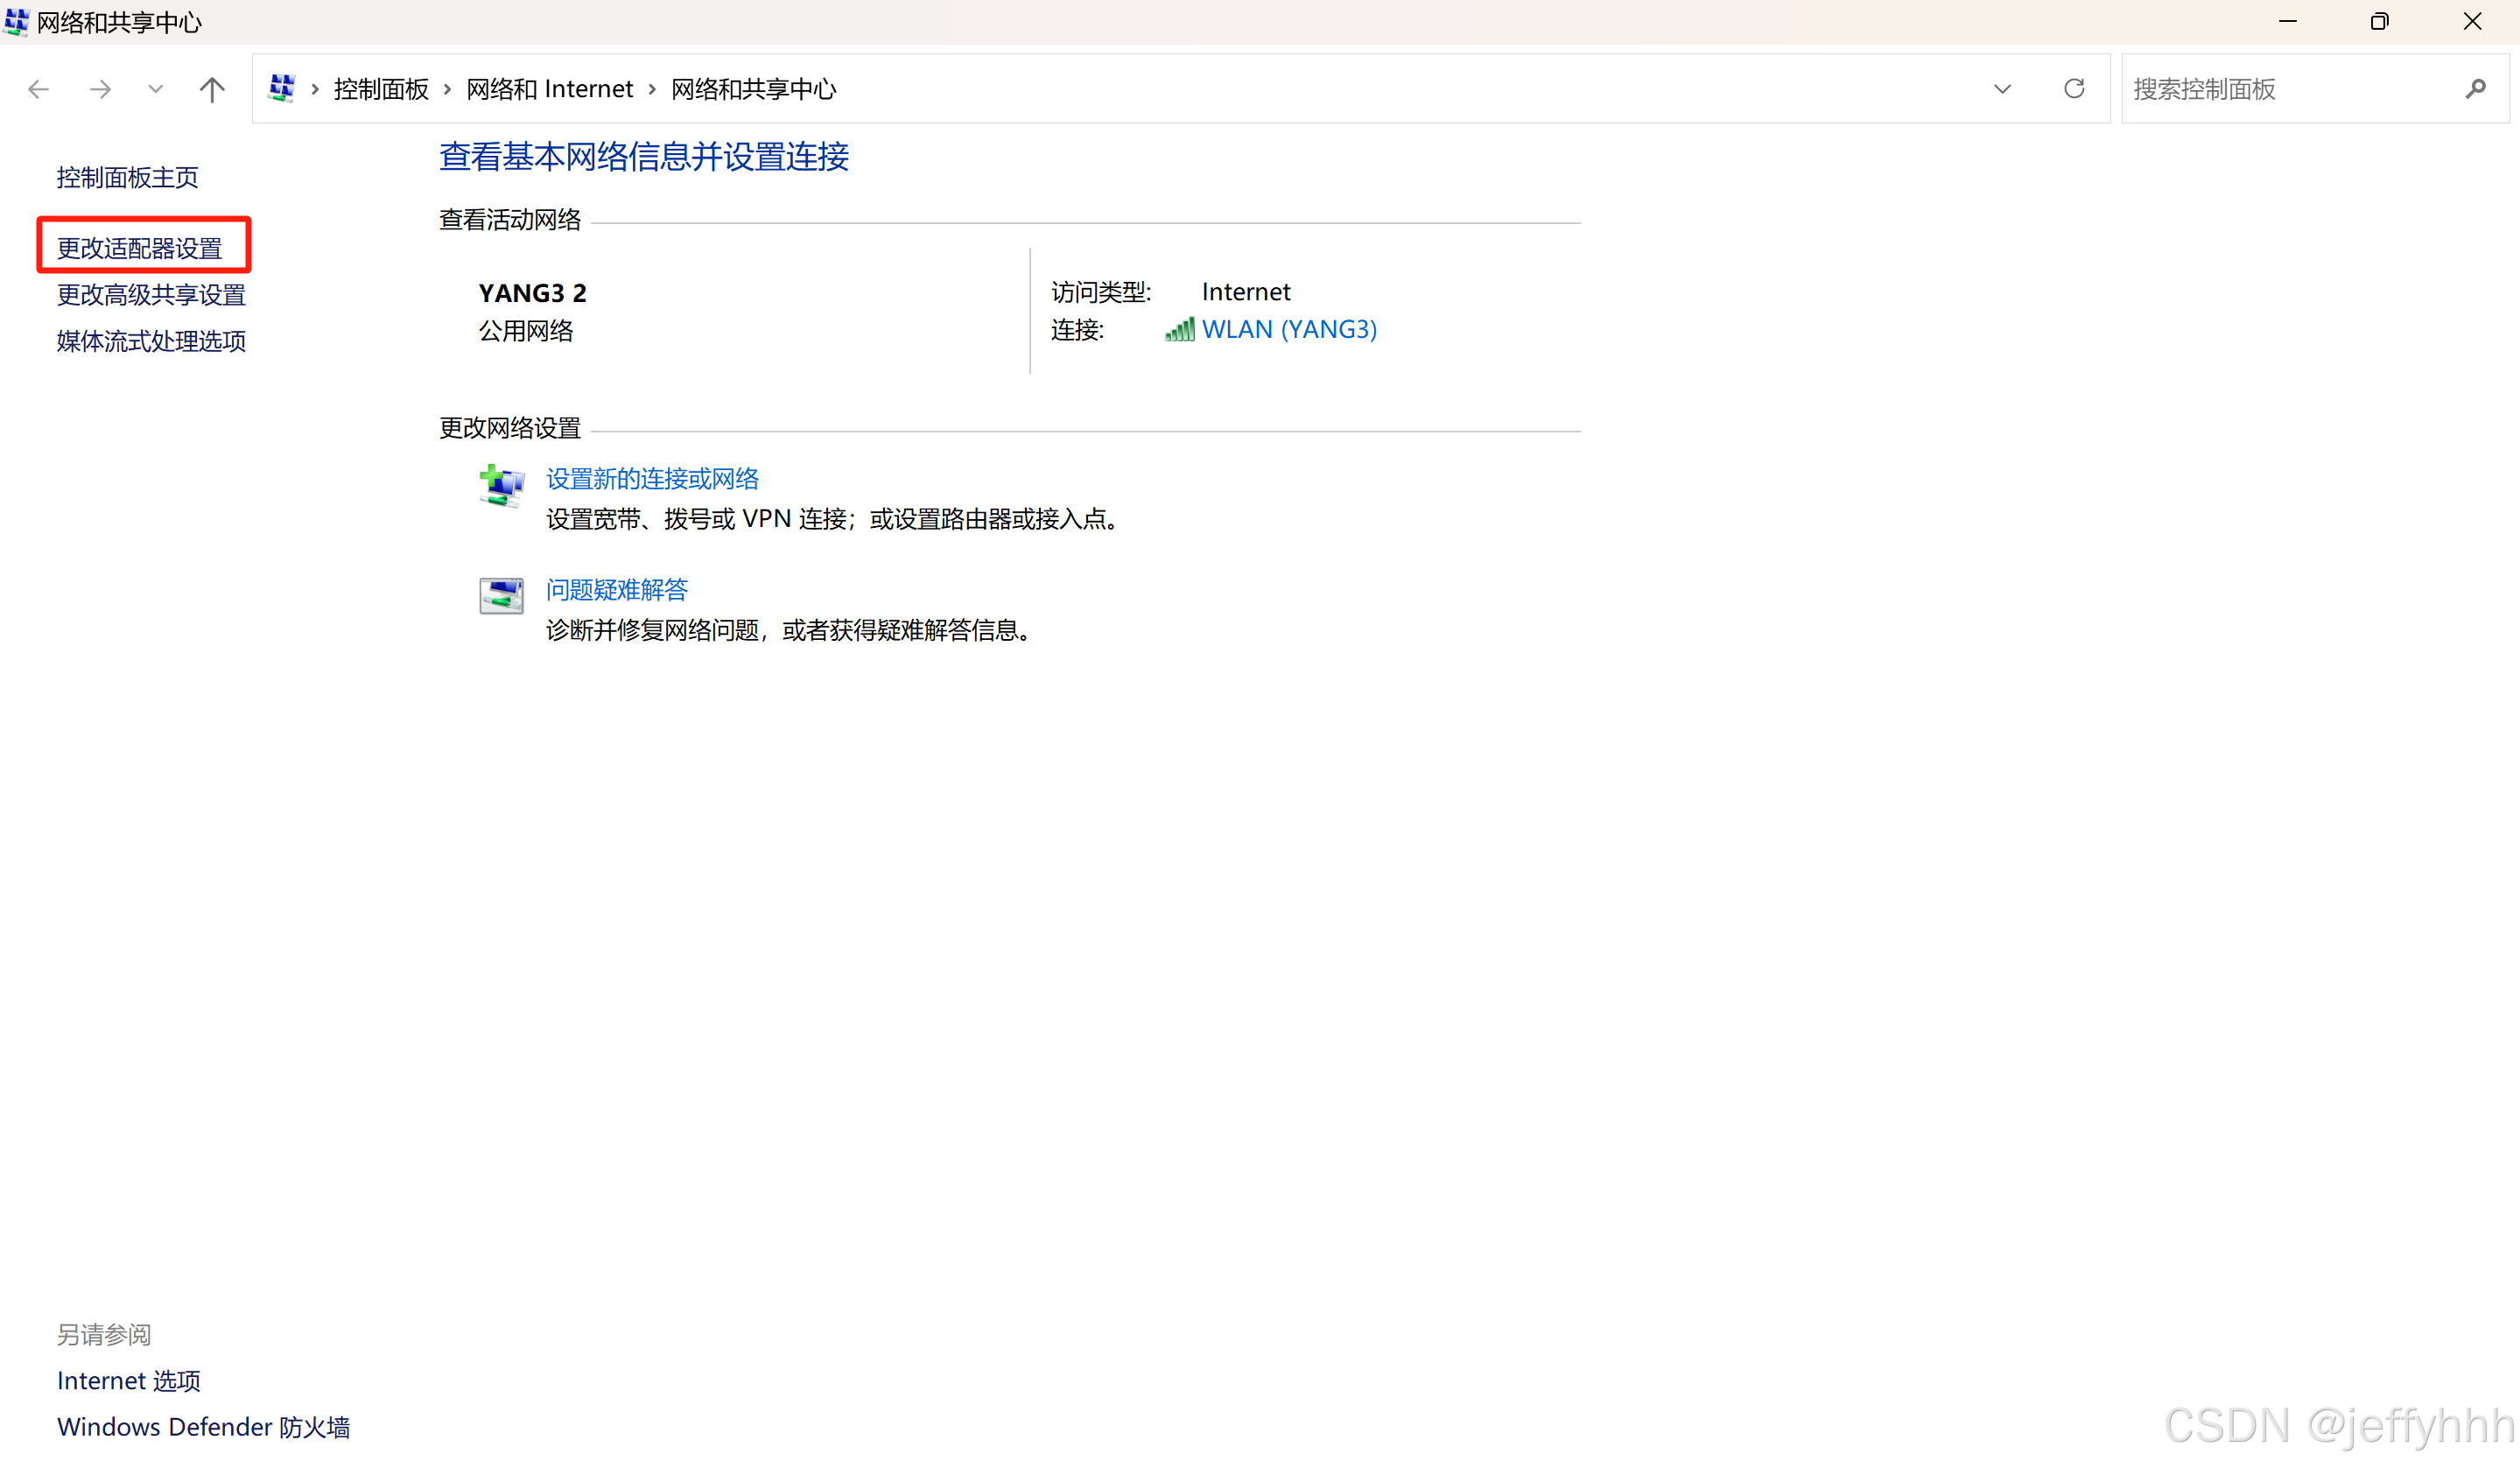Go up one folder level
The width and height of the screenshot is (2520, 1468).
click(212, 89)
